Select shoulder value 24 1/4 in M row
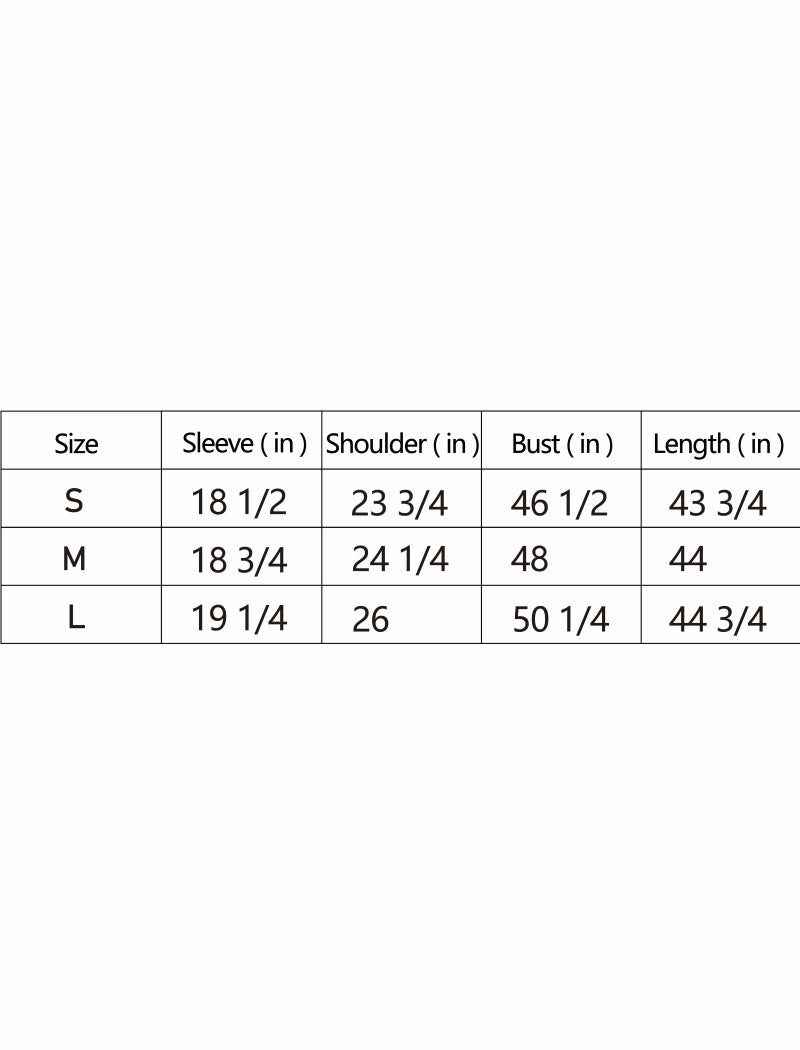This screenshot has height=1050, width=800. click(399, 560)
